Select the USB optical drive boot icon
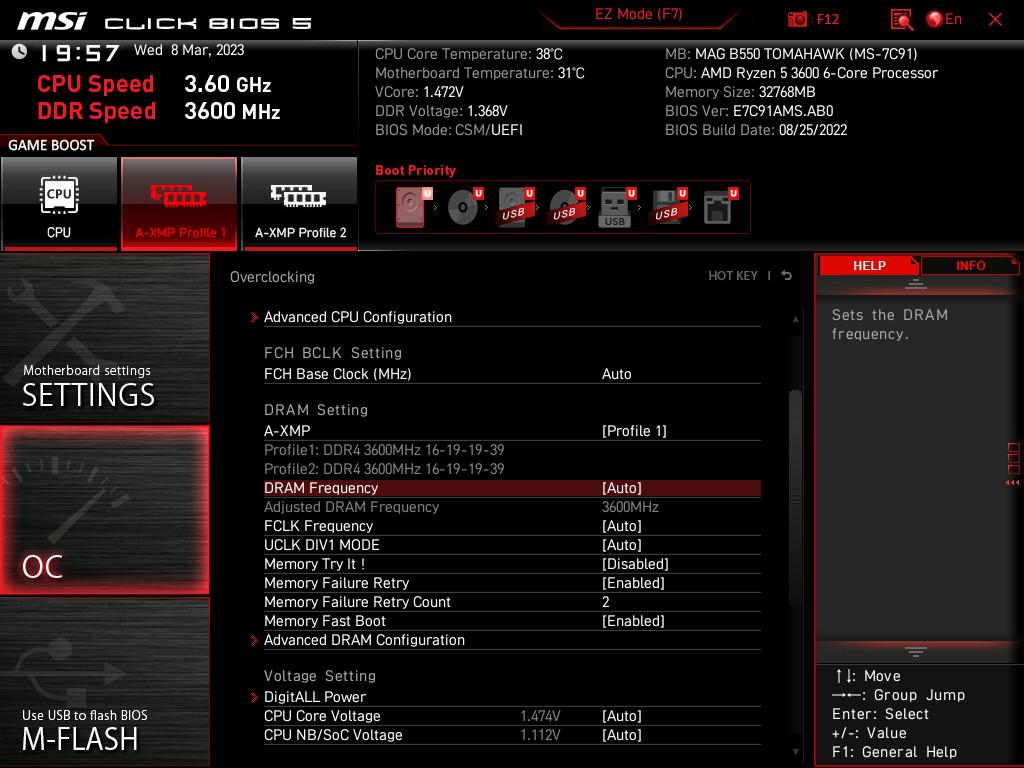The image size is (1024, 768). 566,207
